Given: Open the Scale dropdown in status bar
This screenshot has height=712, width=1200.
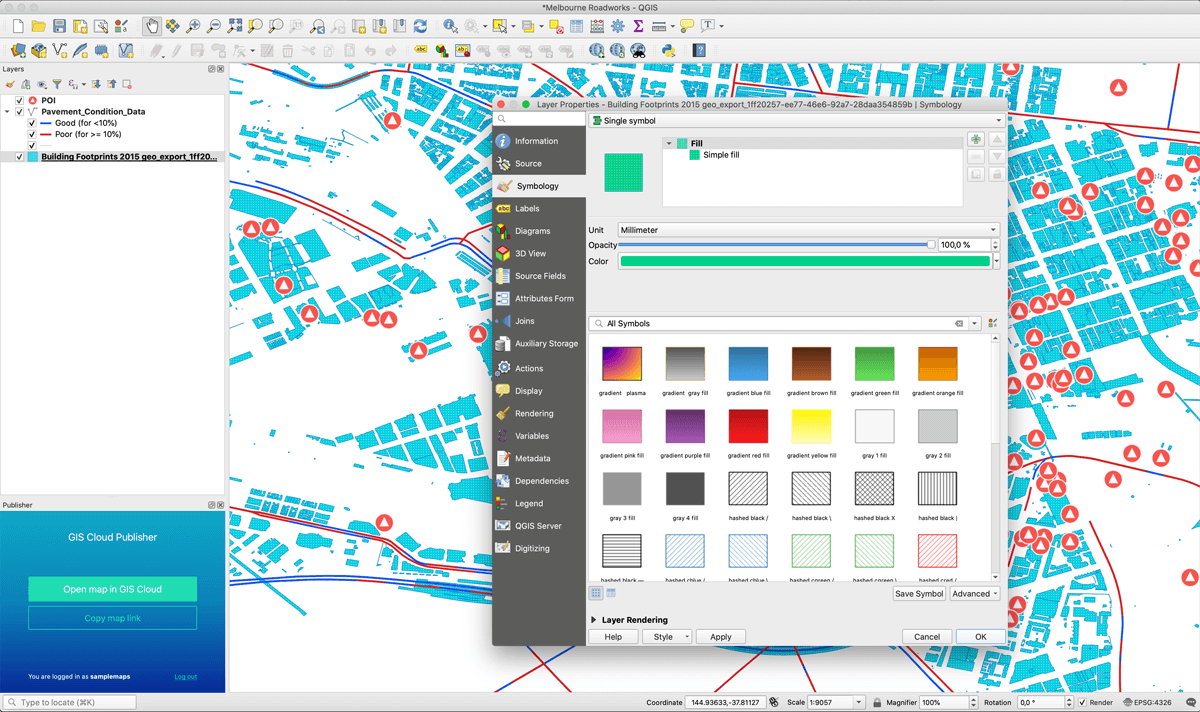Looking at the screenshot, I should 859,703.
